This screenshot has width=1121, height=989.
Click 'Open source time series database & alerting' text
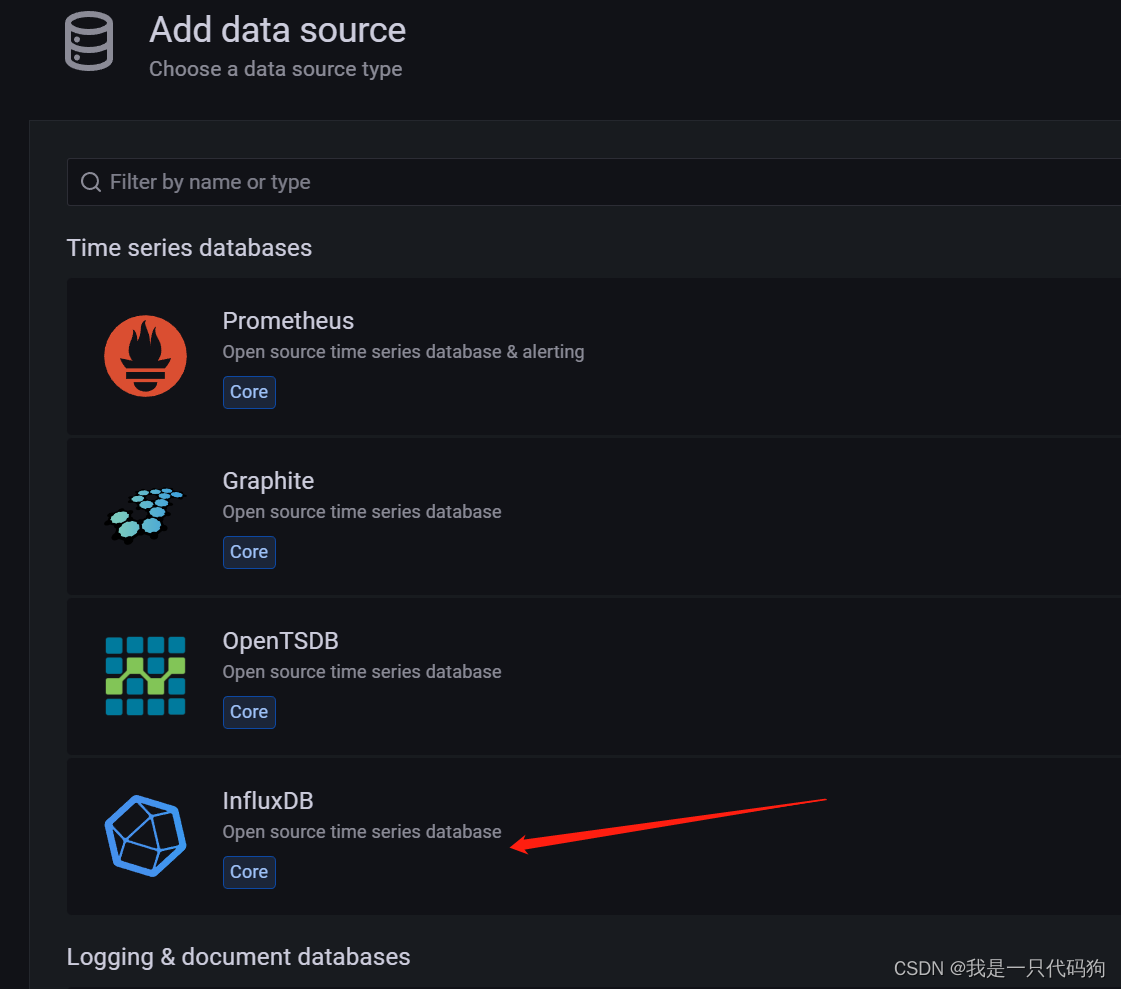(x=403, y=352)
